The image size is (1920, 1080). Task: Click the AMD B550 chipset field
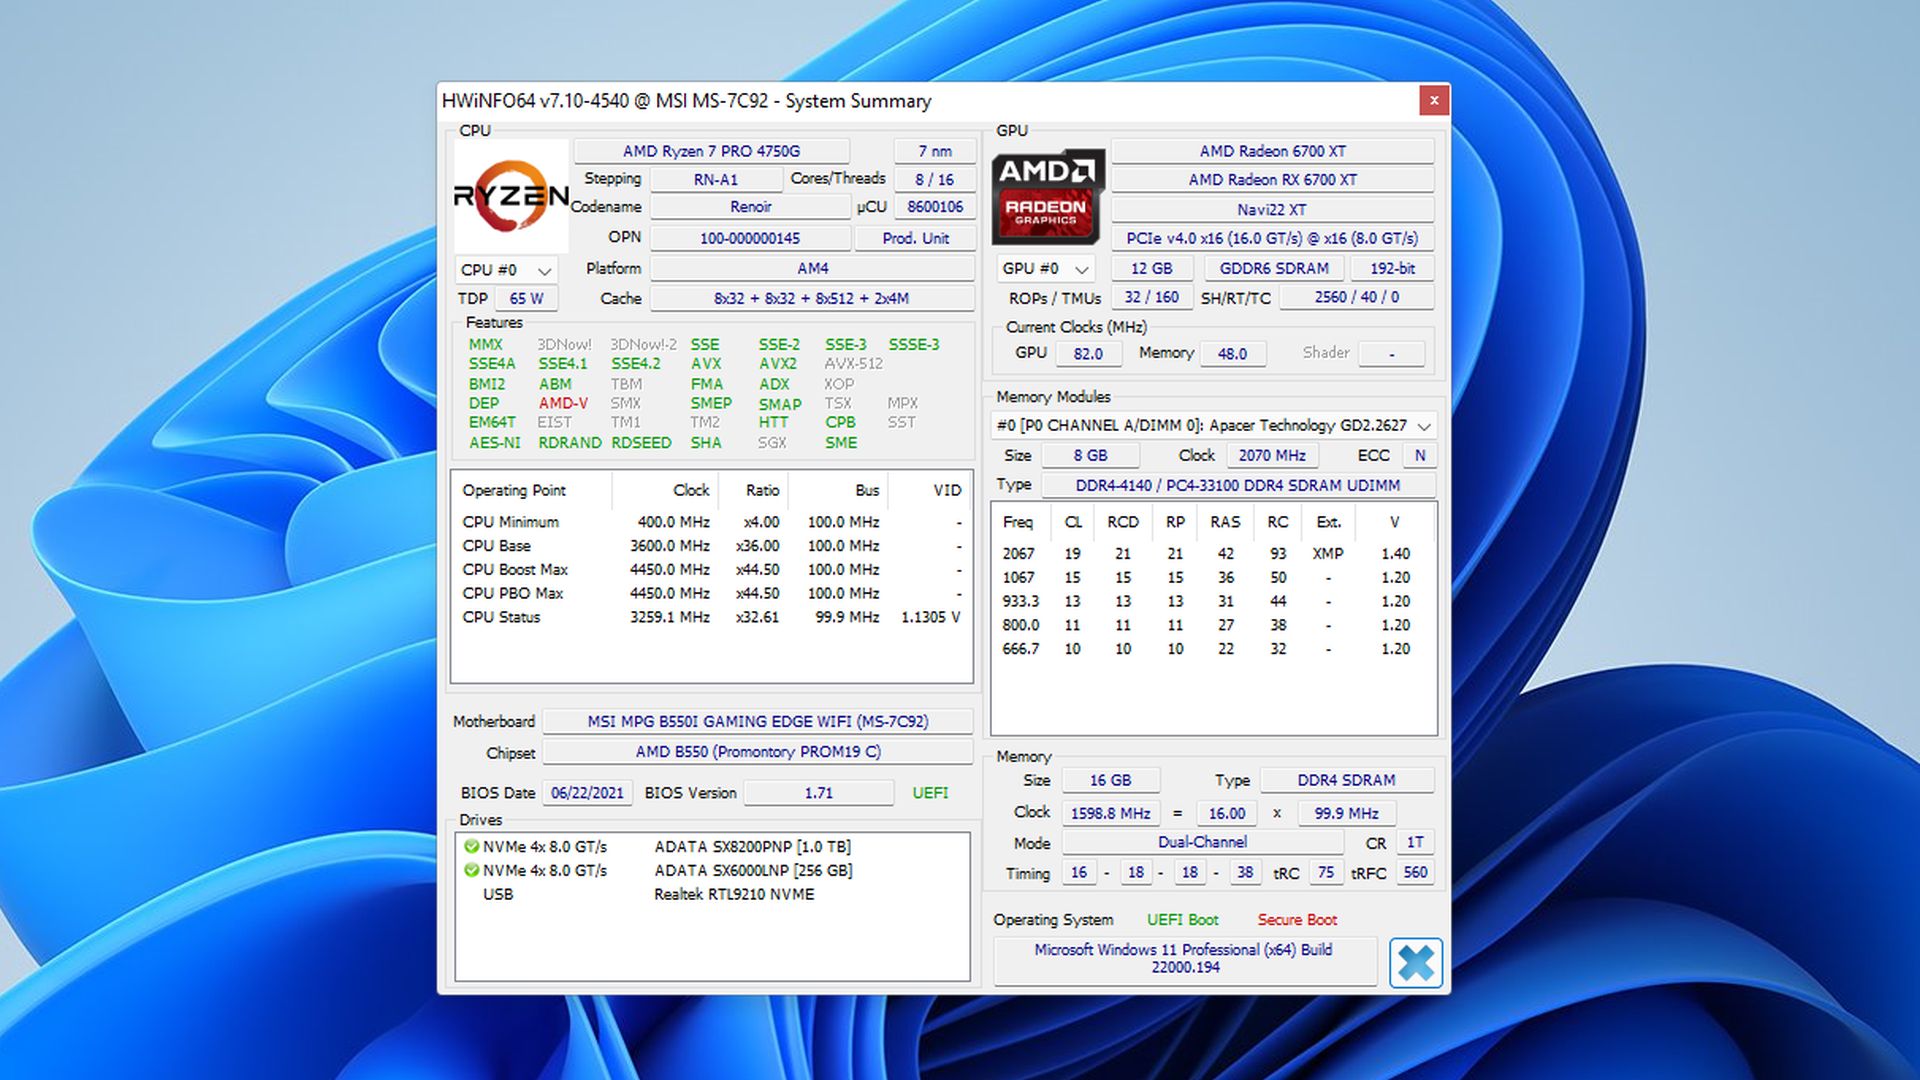point(758,752)
